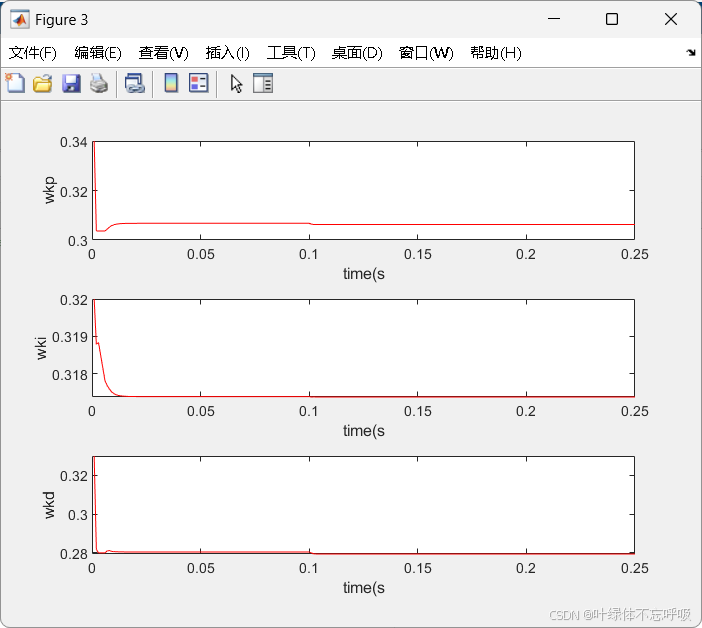Viewport: 702px width, 628px height.
Task: Click the Link Plot toolbar icon
Action: 135,84
